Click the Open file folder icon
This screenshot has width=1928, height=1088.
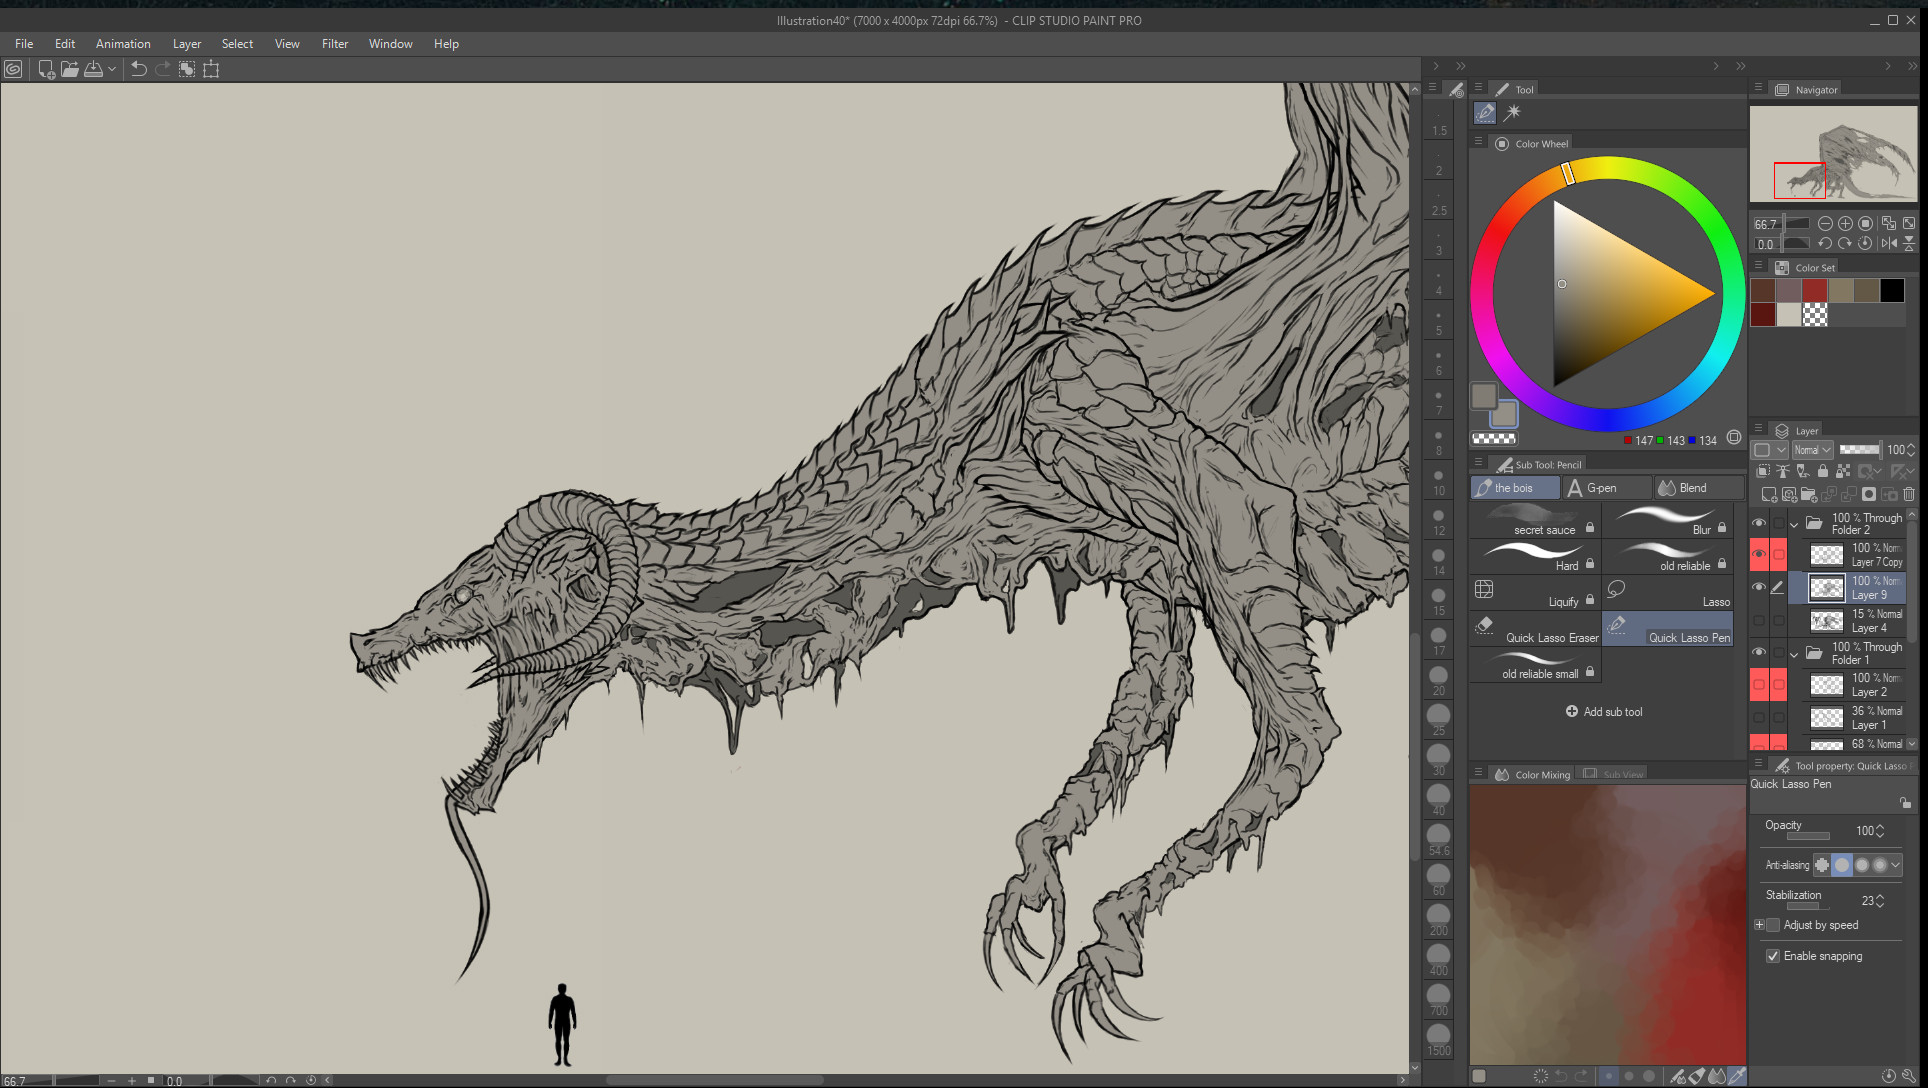click(x=70, y=69)
